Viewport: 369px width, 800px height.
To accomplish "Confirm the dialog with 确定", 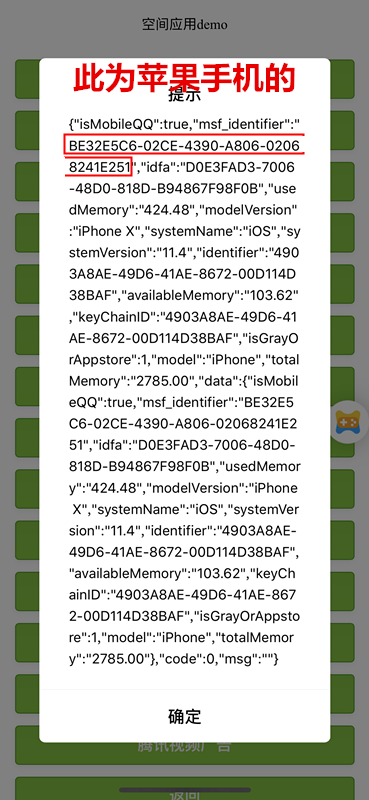I will (184, 716).
